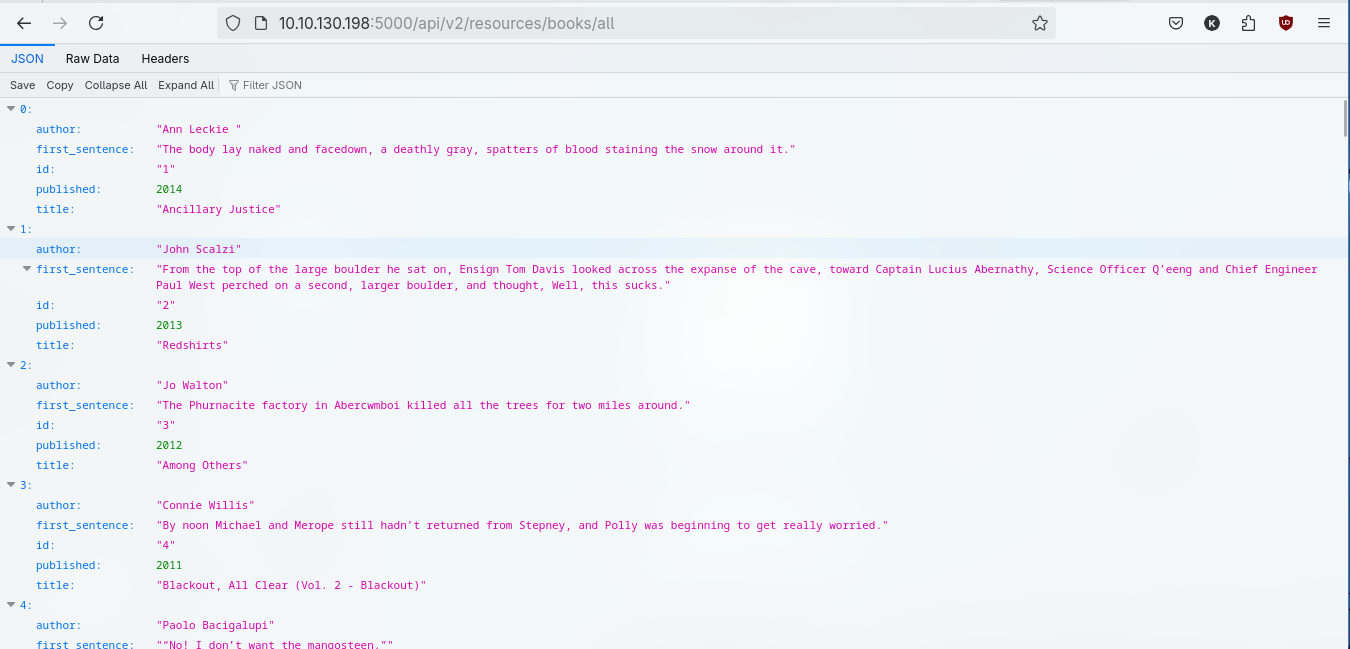Click the vertical scrollbar thumb

click(x=1345, y=118)
